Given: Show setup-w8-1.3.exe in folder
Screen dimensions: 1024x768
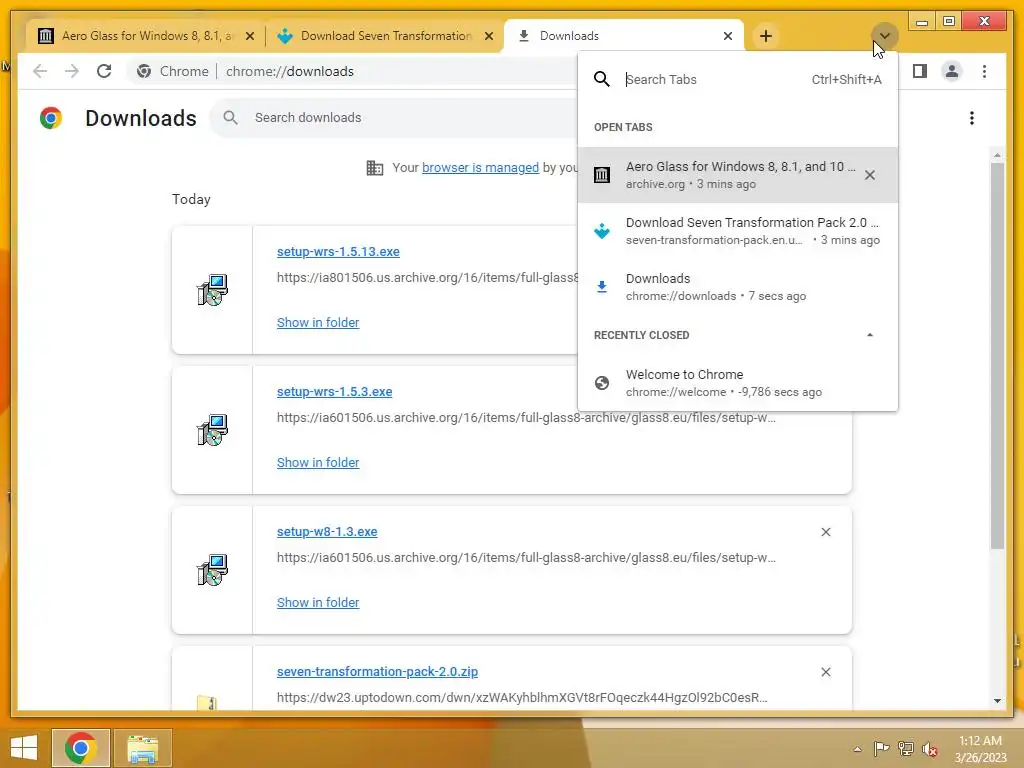Looking at the screenshot, I should (x=317, y=603).
